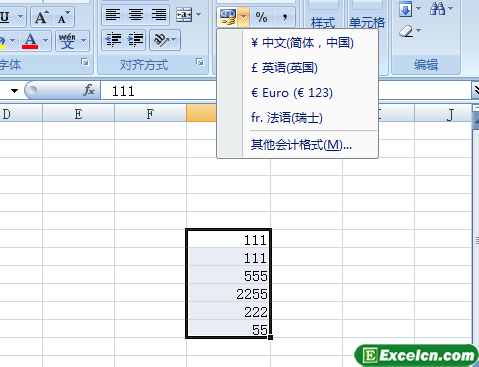This screenshot has width=479, height=367.
Task: Expand phonetic guide dropdown arrow
Action: pos(83,41)
